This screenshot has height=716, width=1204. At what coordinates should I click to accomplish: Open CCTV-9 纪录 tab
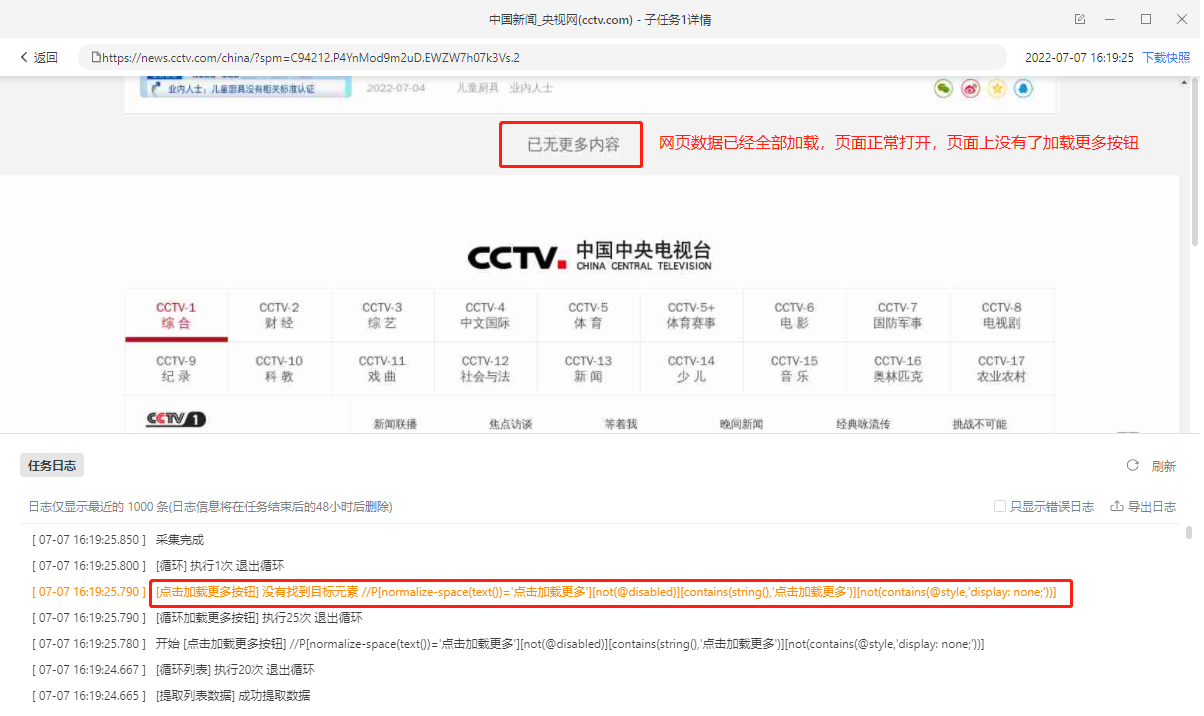point(176,368)
